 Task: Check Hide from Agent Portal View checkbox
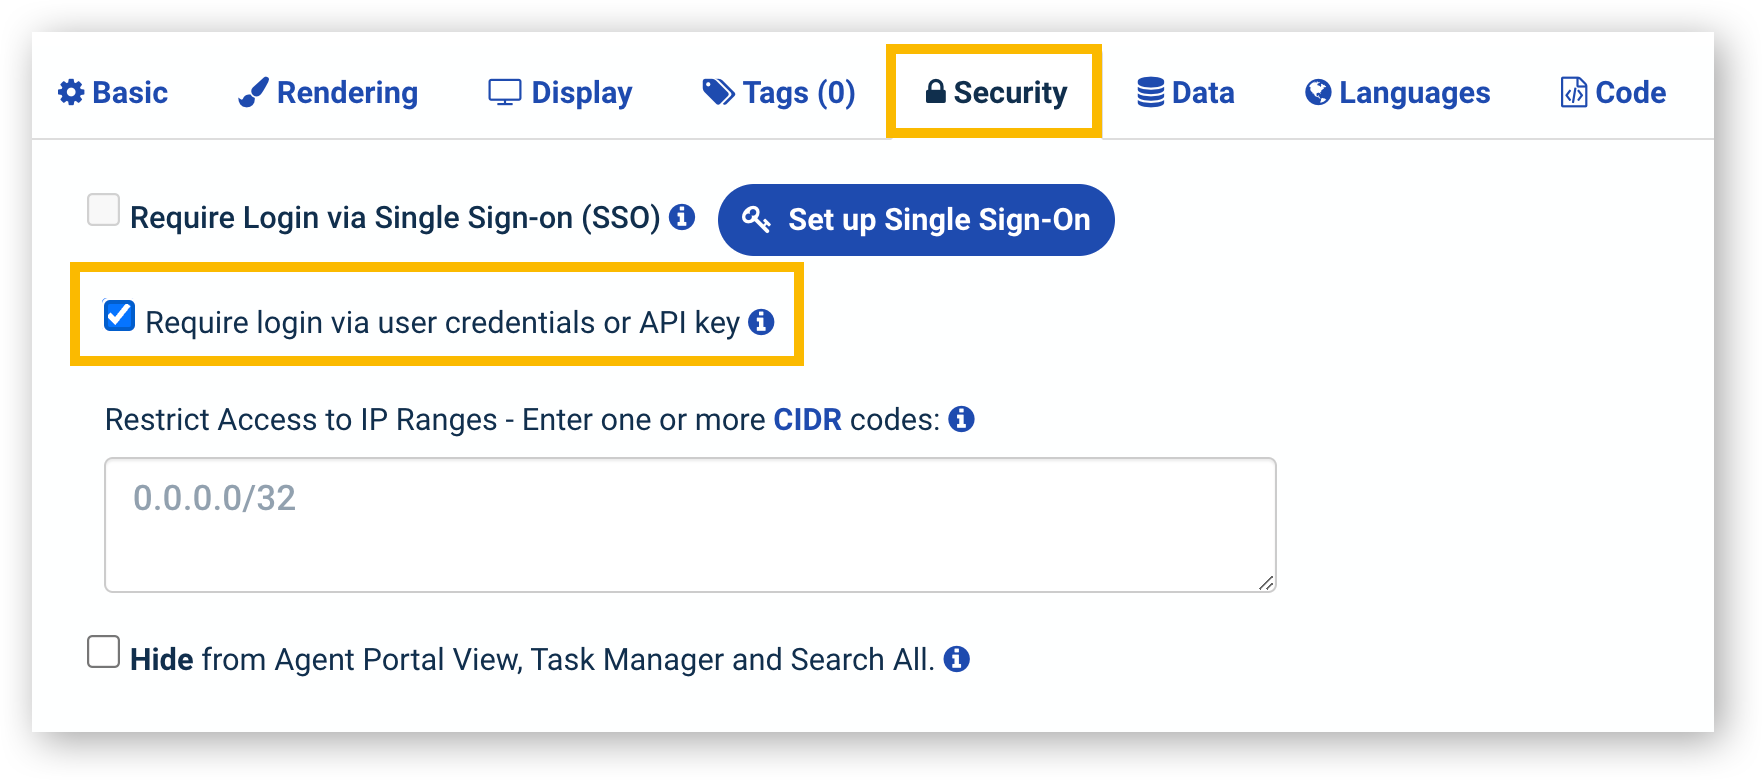pyautogui.click(x=103, y=651)
